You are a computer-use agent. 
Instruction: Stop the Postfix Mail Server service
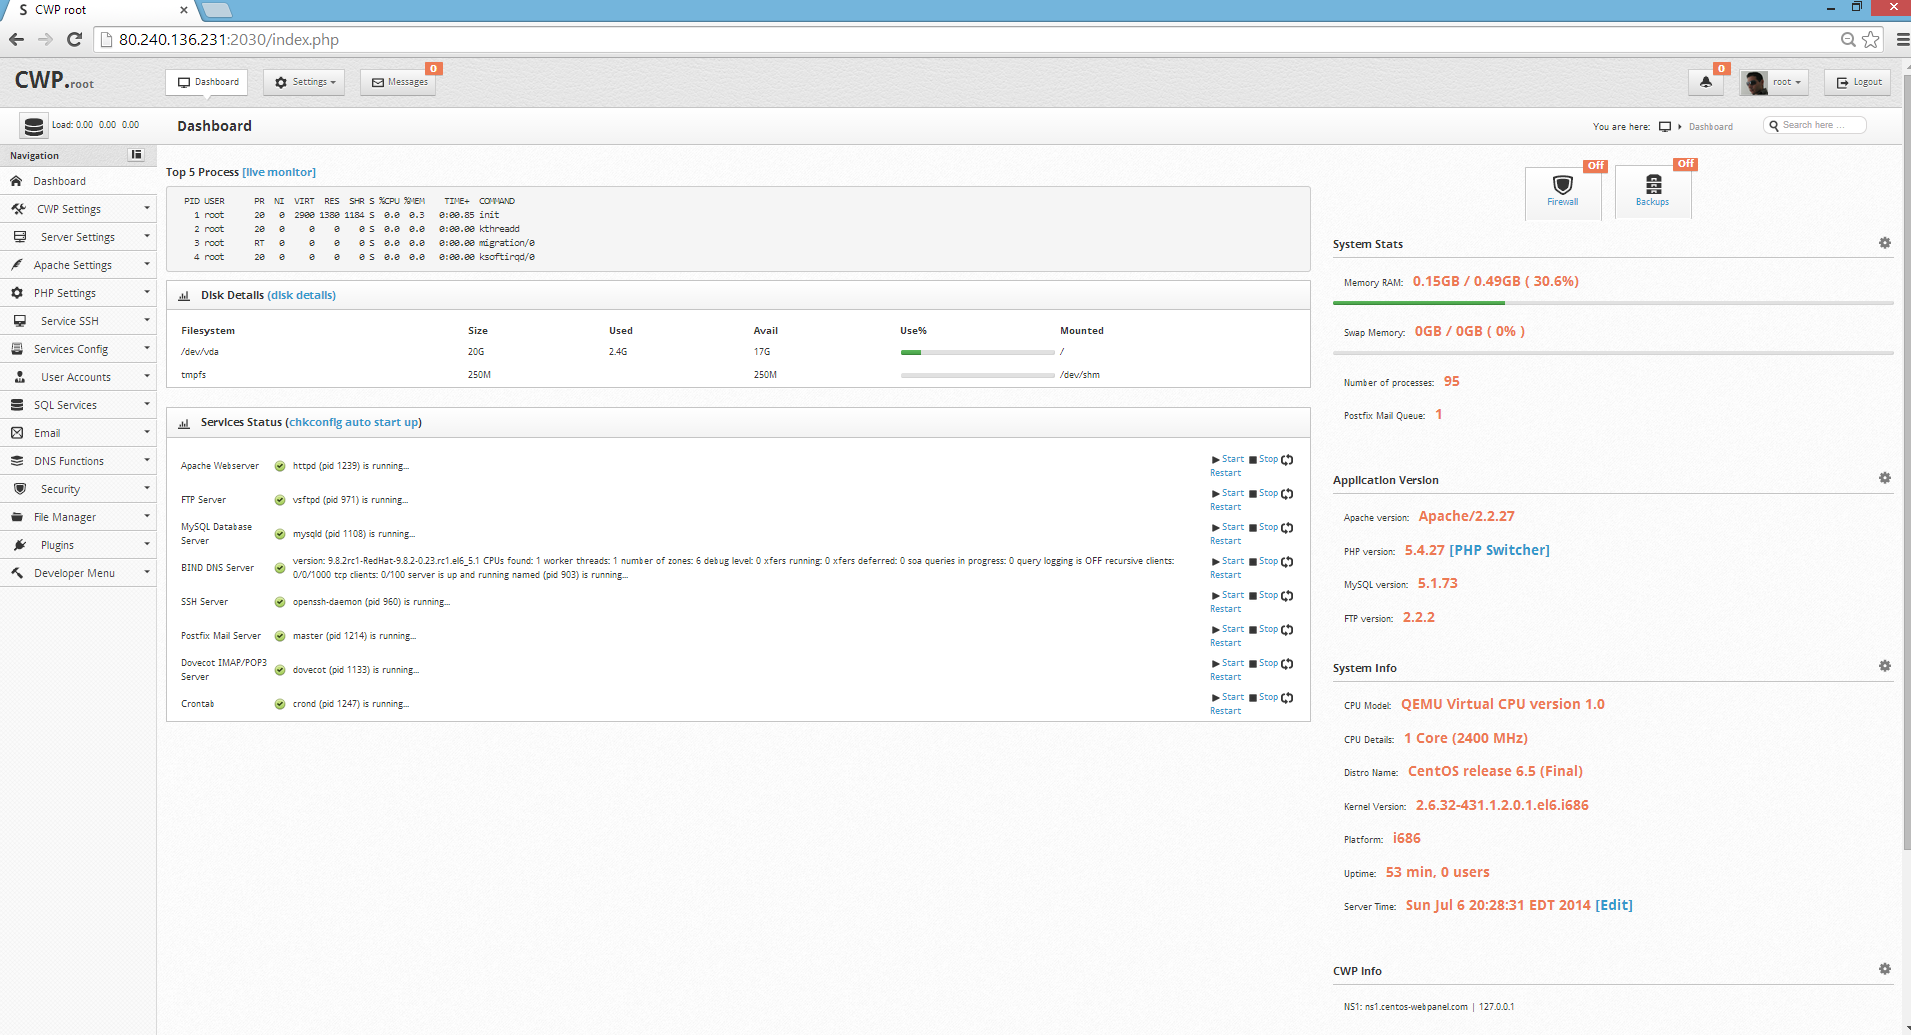click(x=1263, y=629)
